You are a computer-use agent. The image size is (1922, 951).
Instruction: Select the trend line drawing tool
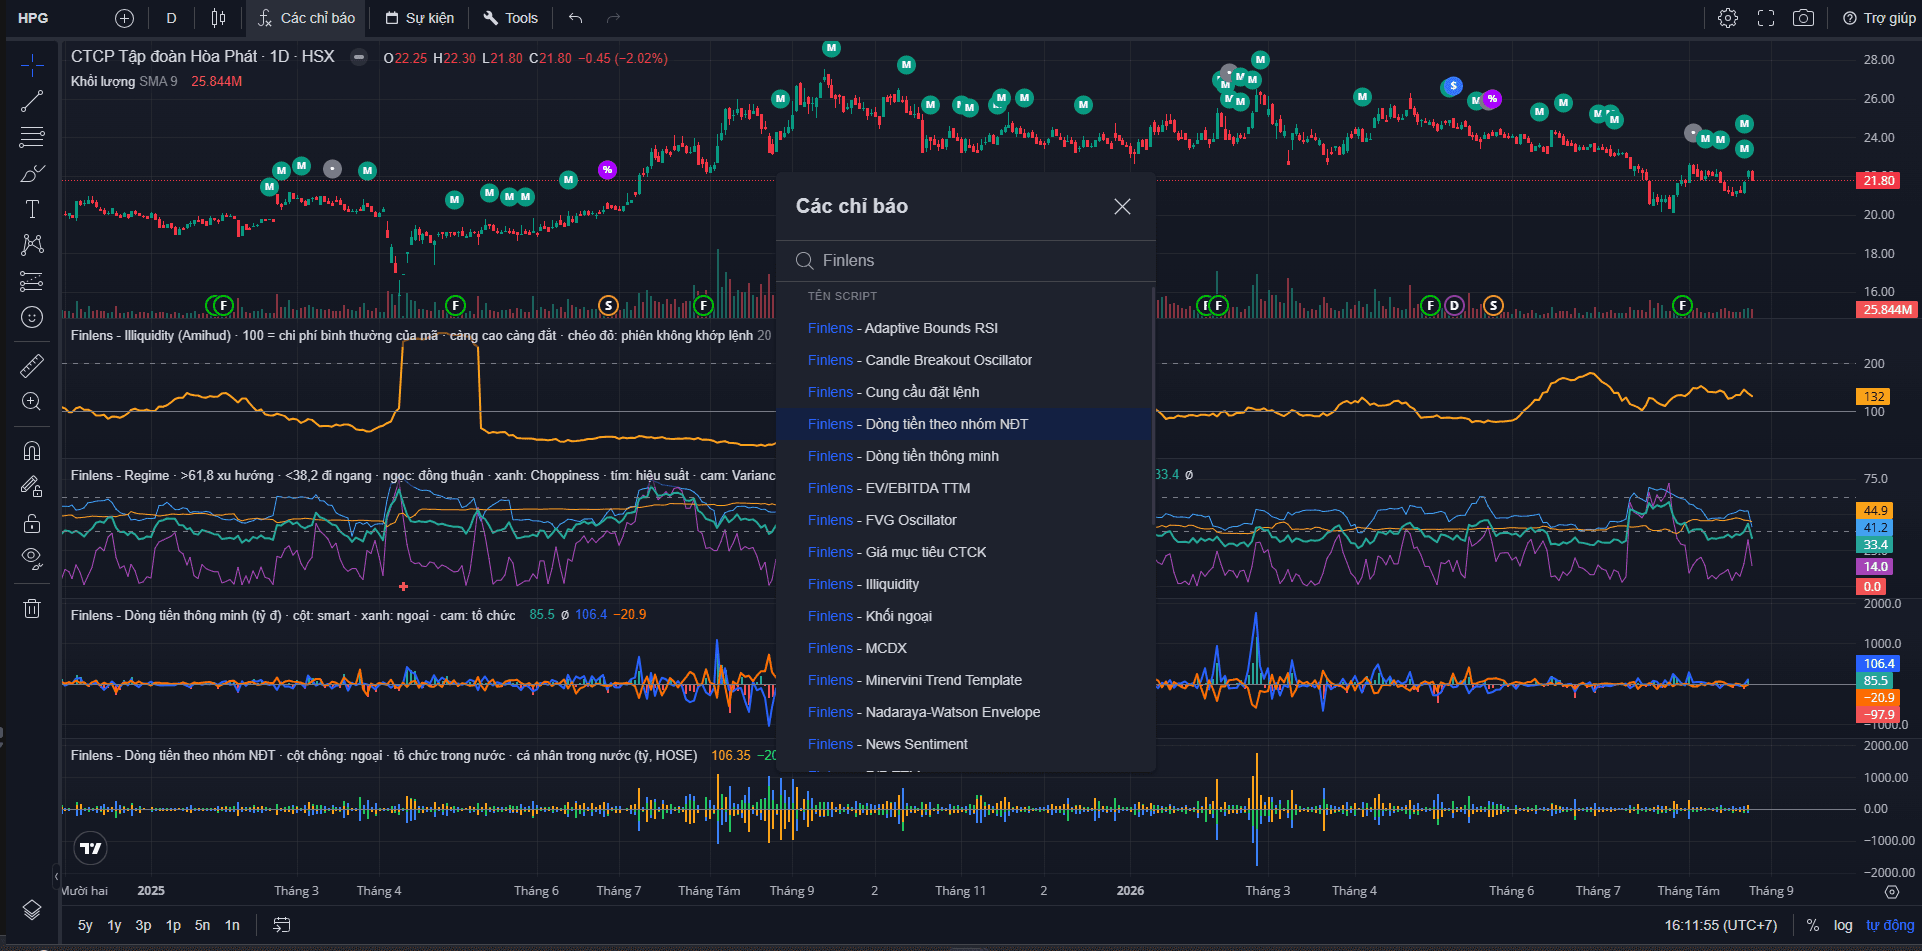click(x=32, y=101)
